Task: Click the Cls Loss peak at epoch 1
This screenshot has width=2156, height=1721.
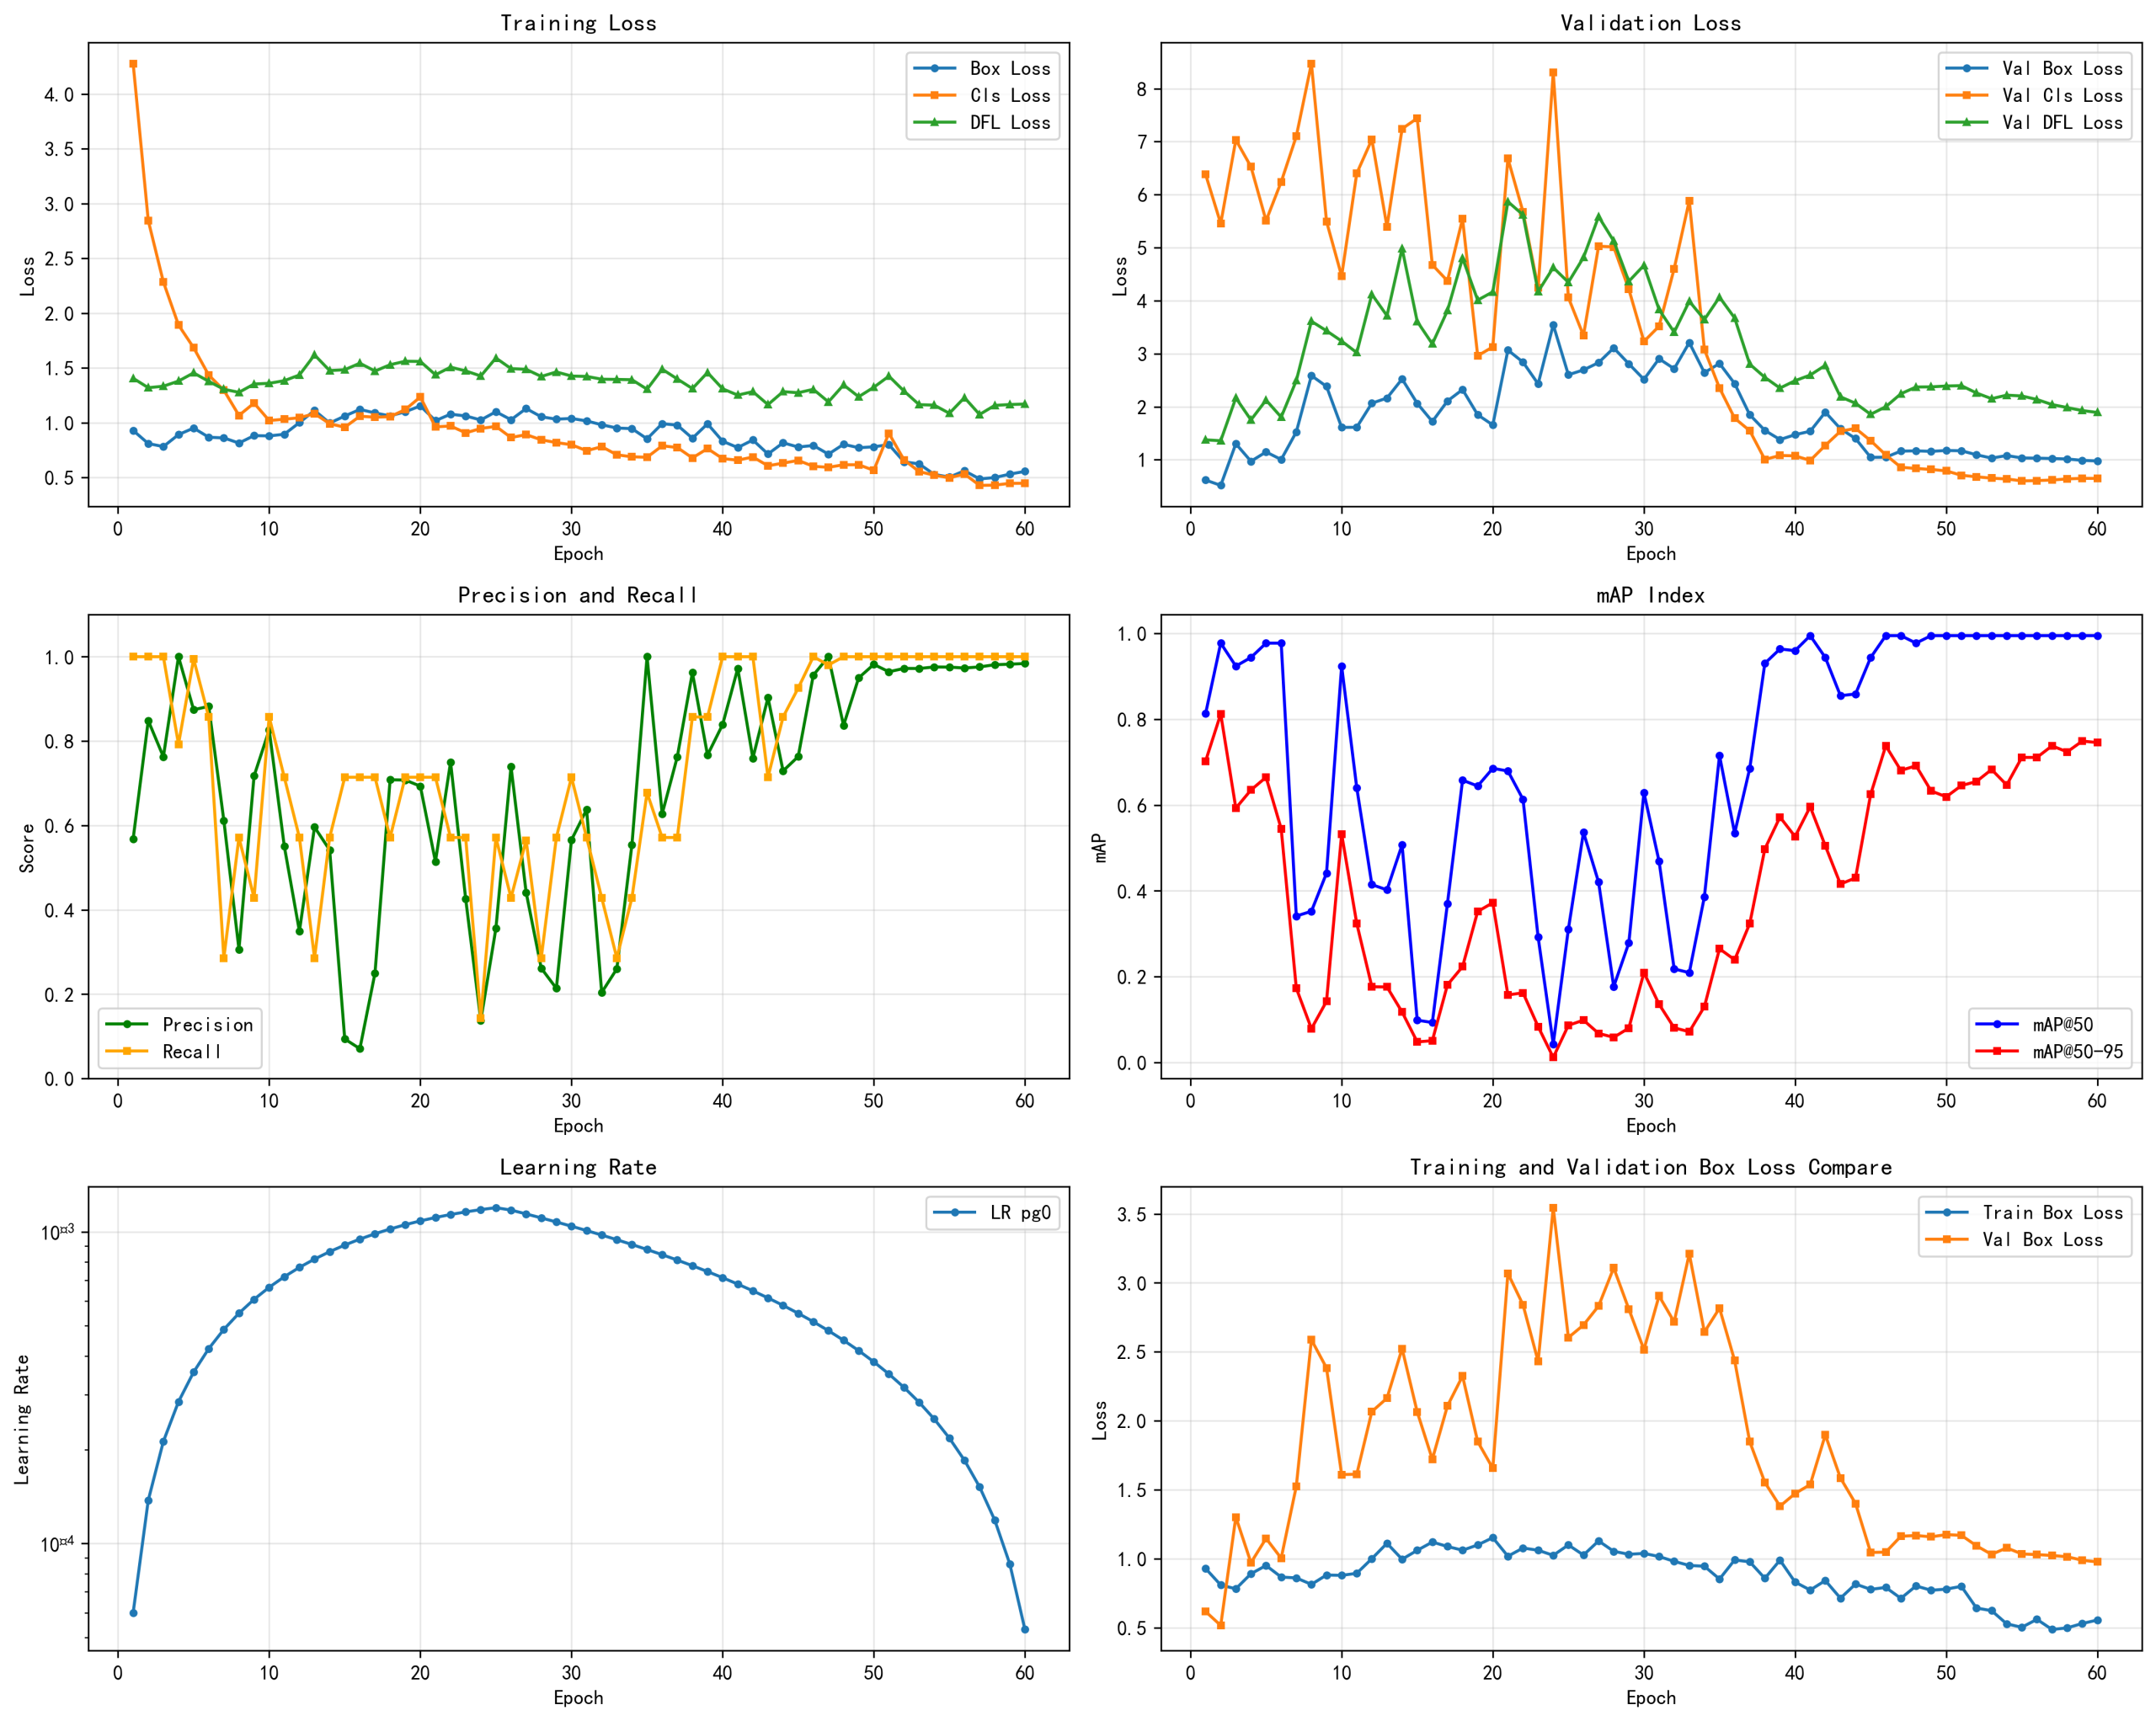Action: pos(133,64)
